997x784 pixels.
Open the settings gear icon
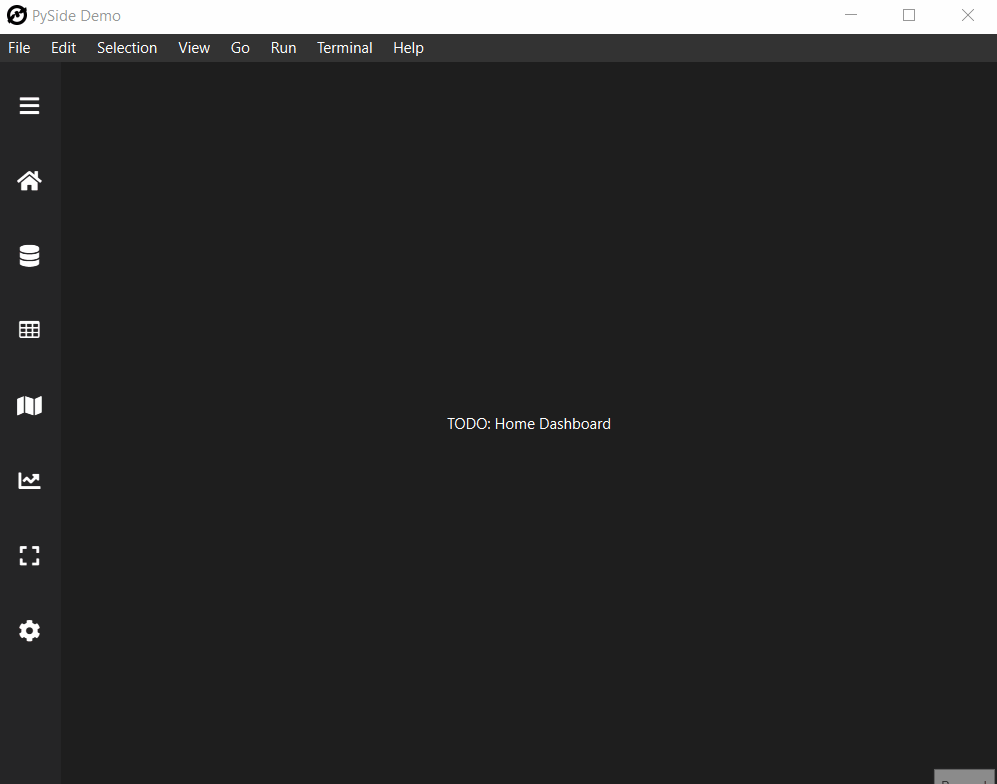29,630
